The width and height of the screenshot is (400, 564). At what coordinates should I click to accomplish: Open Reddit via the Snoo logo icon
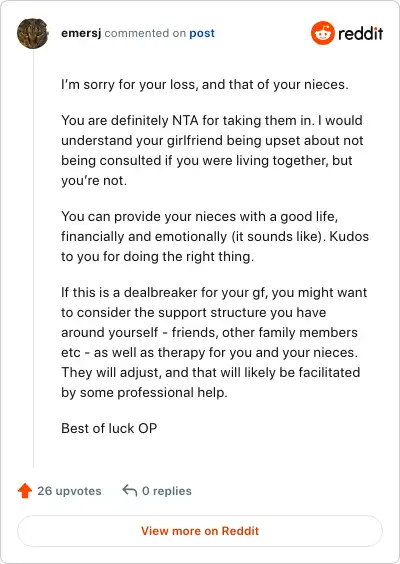(x=323, y=33)
